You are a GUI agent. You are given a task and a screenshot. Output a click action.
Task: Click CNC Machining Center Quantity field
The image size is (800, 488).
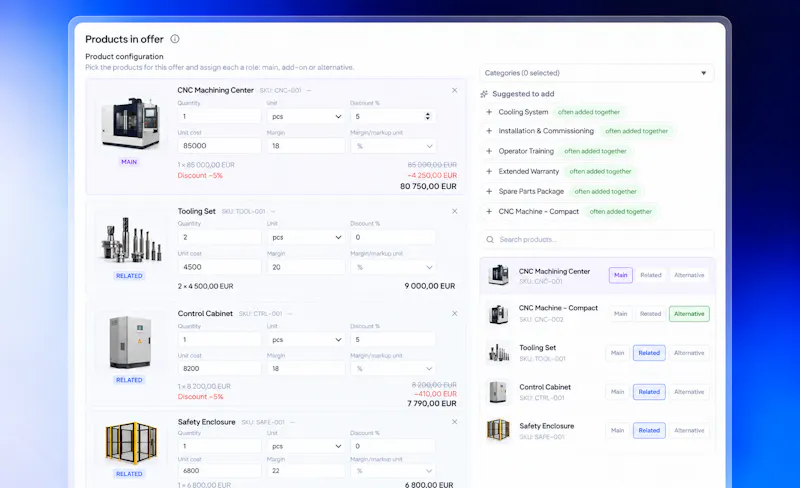pyautogui.click(x=219, y=116)
